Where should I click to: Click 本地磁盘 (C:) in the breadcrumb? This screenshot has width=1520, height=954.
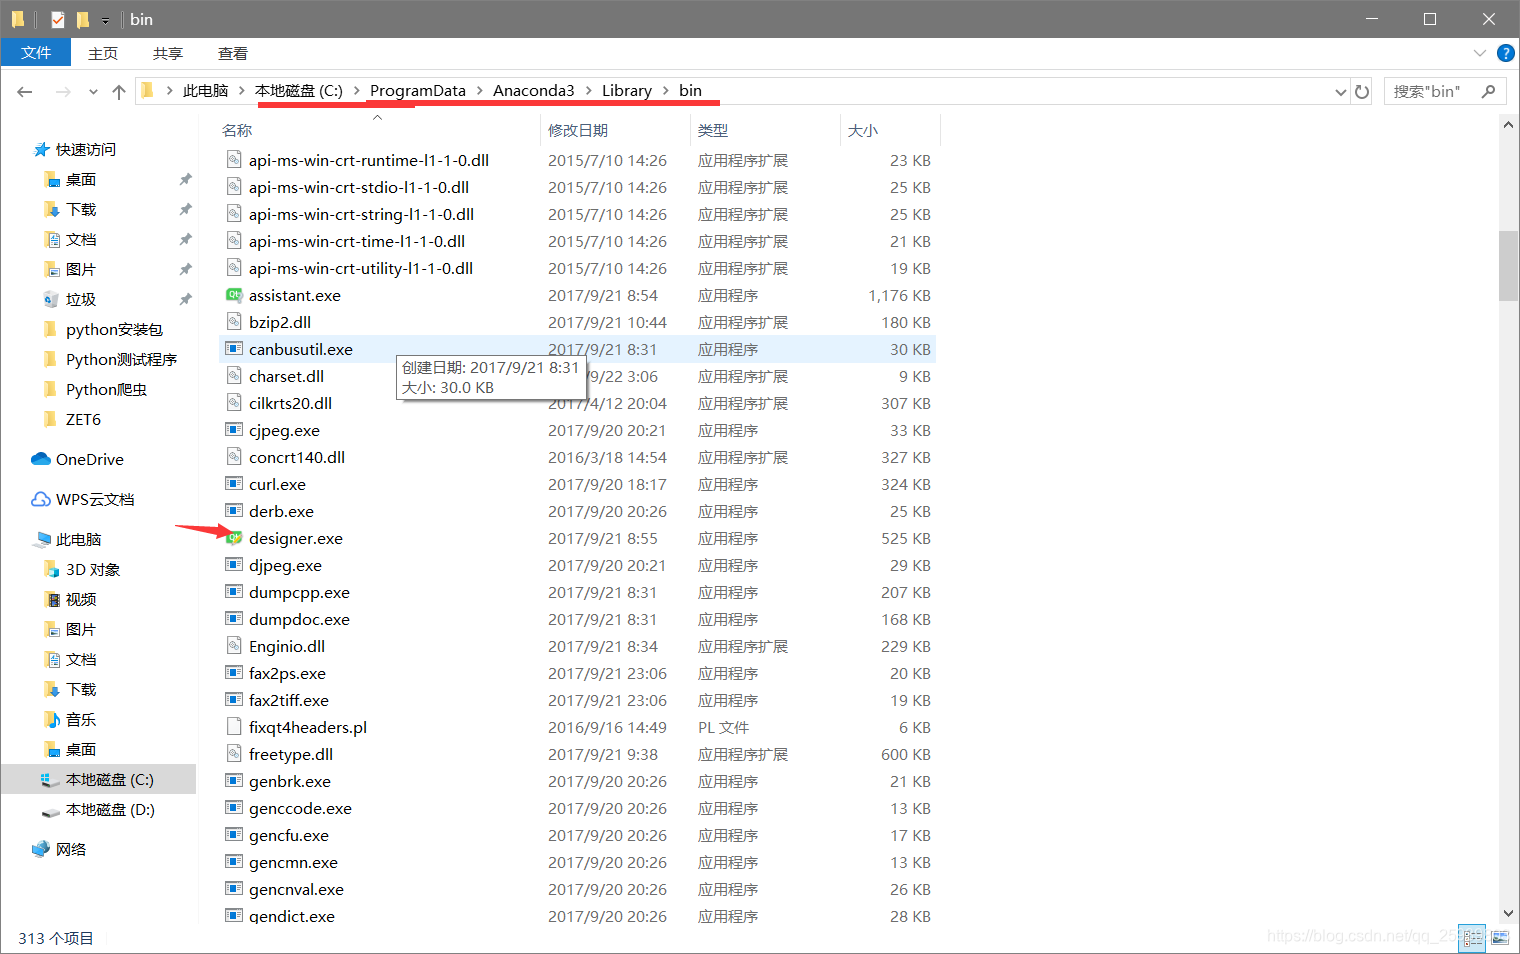point(299,91)
